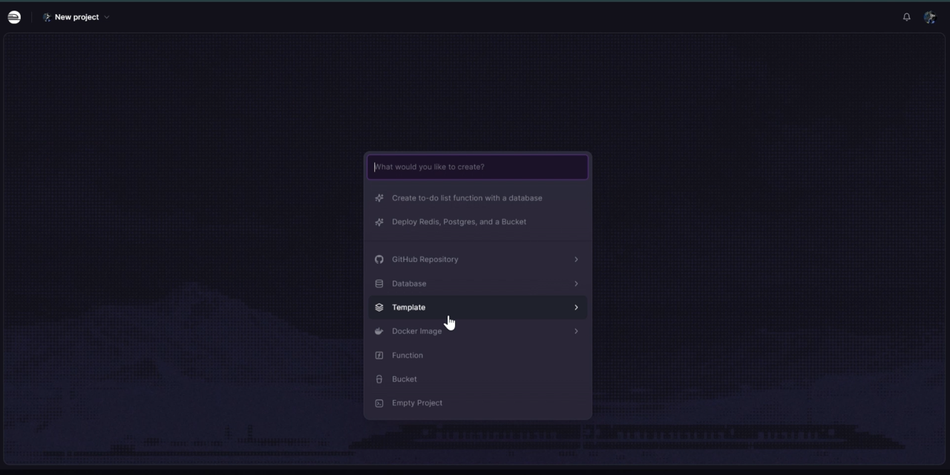Select 'Deploy Redis, Postgres, and a Bucket'
Viewport: 950px width, 475px height.
(x=477, y=222)
